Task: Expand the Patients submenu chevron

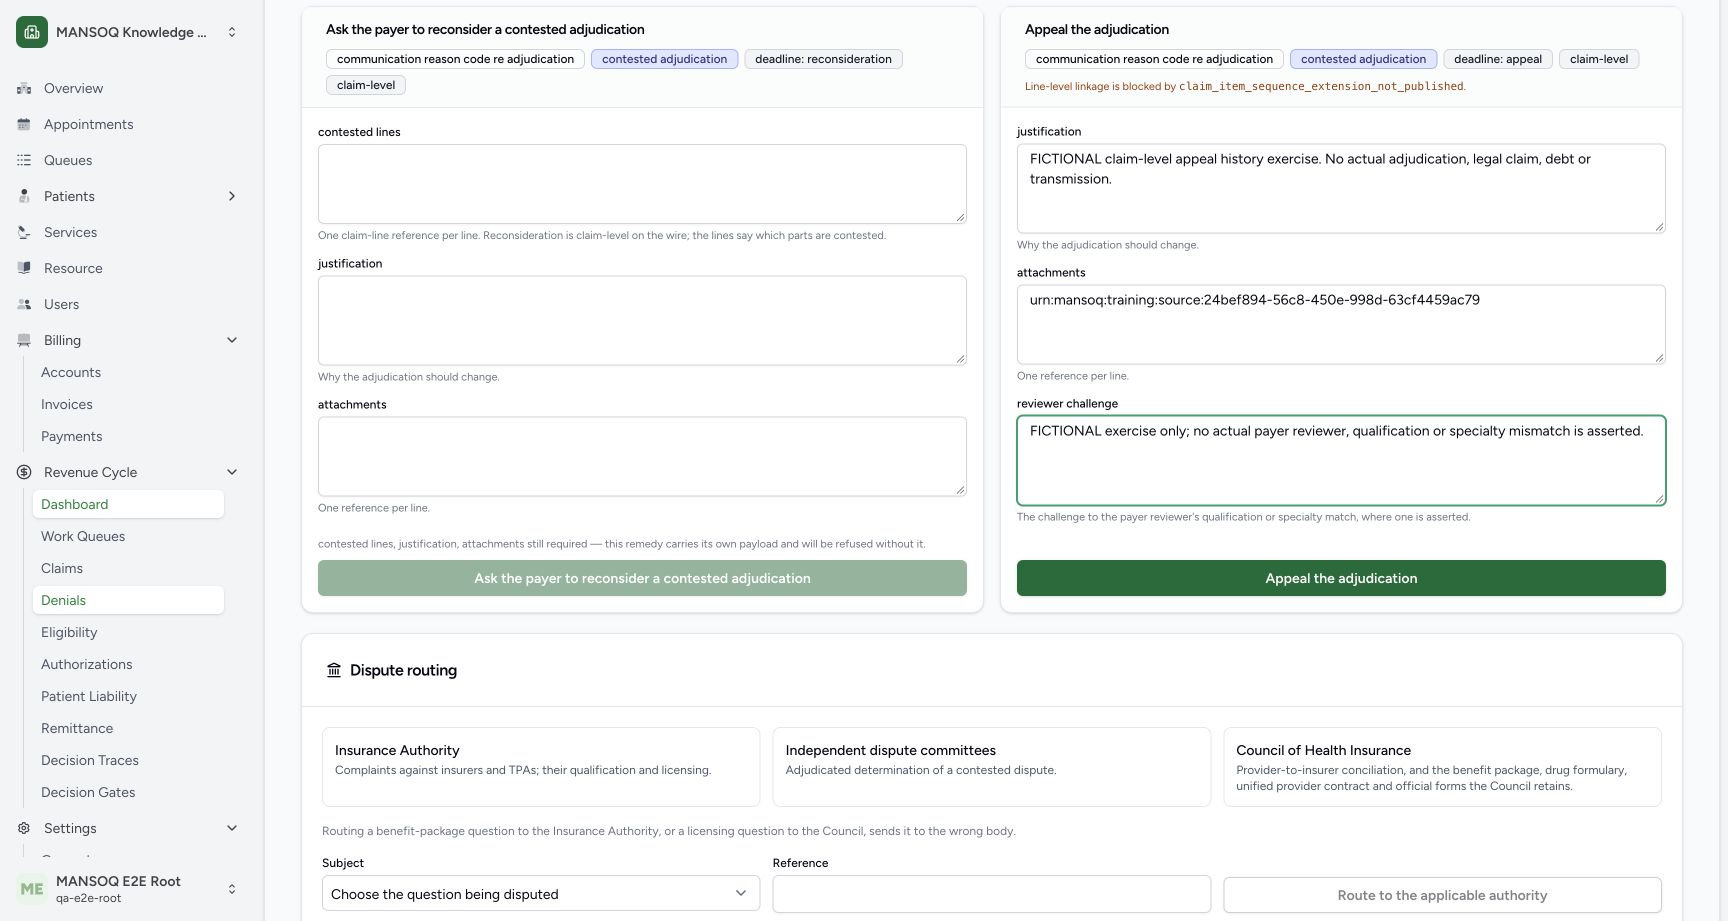Action: pyautogui.click(x=232, y=196)
